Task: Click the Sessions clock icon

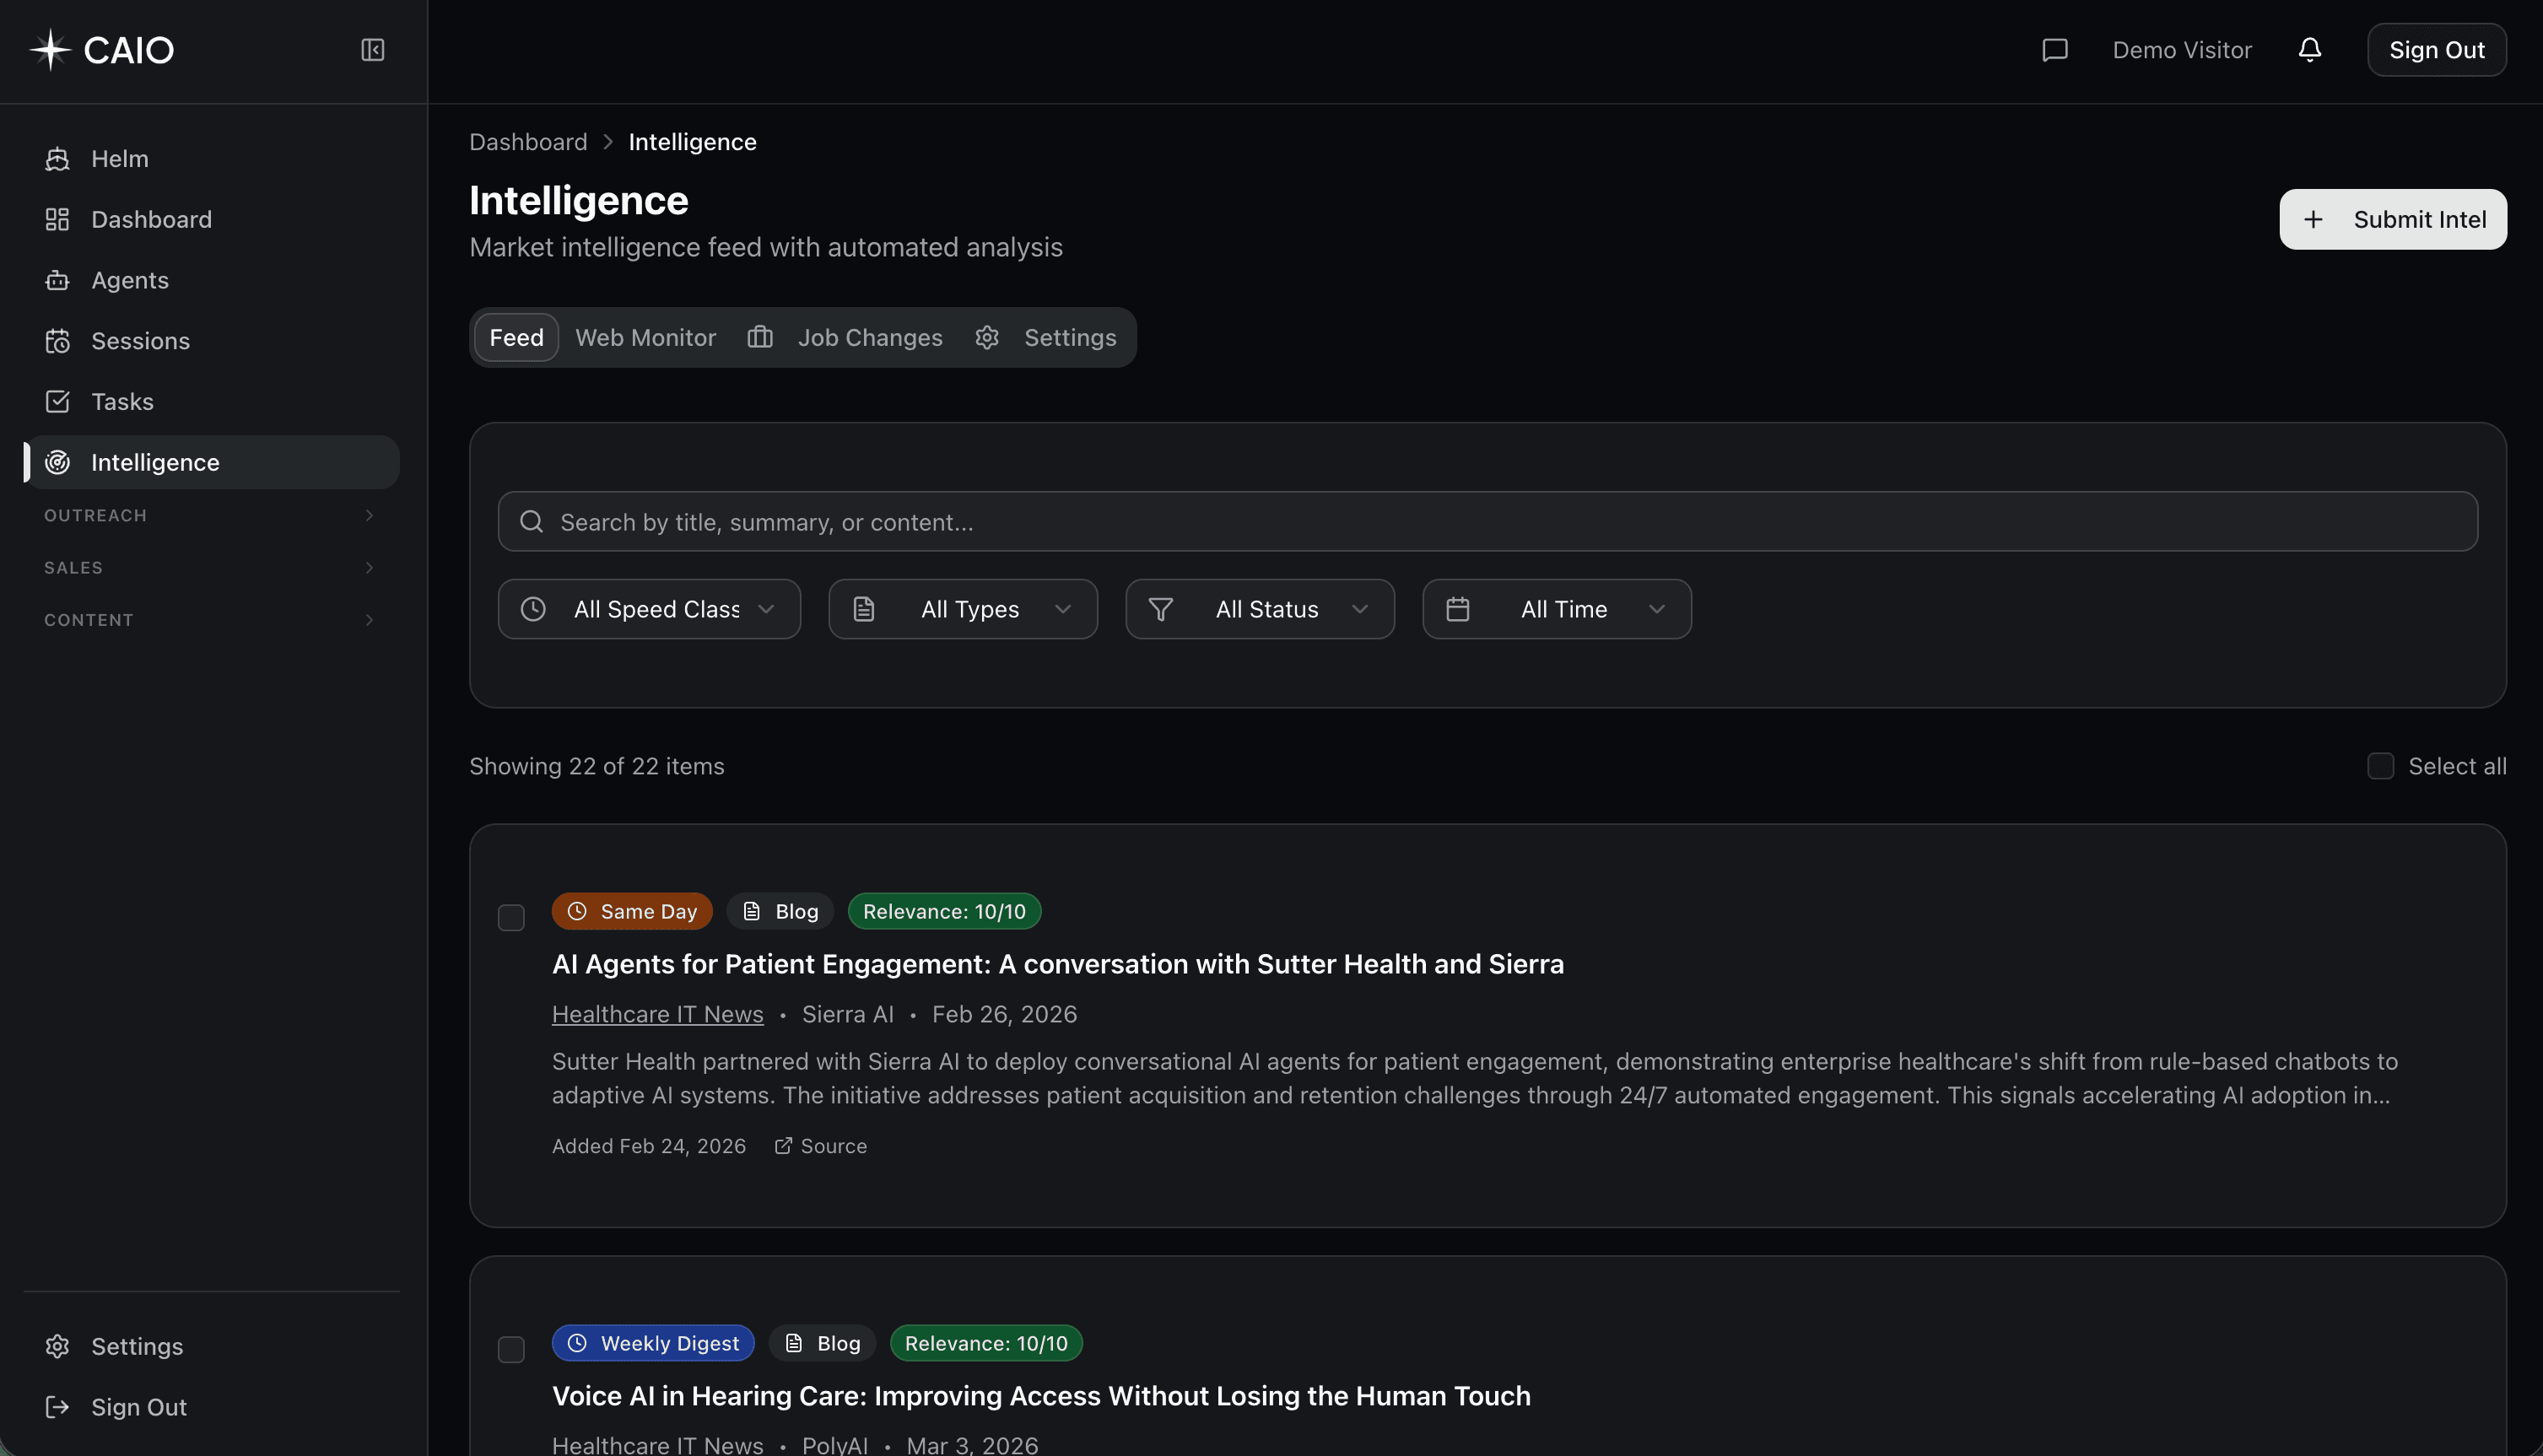Action: tap(58, 341)
